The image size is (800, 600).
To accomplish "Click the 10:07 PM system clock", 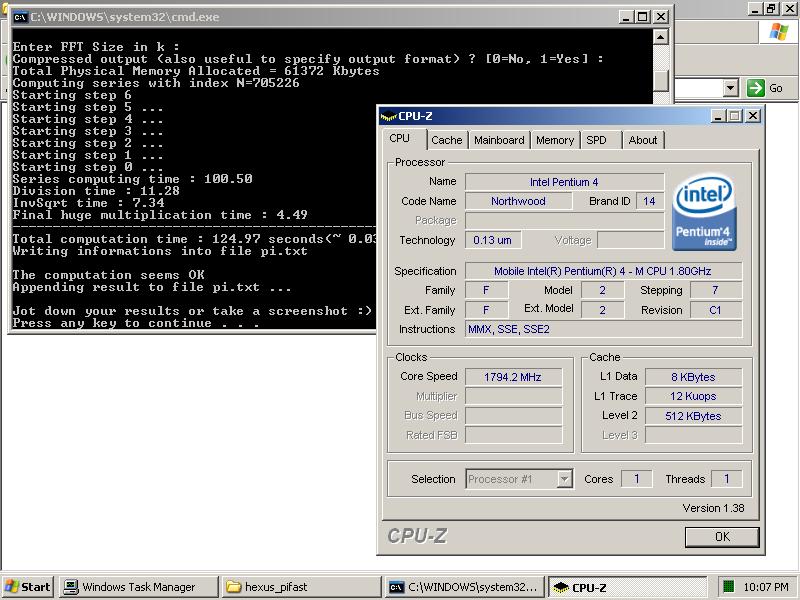I will [x=766, y=587].
